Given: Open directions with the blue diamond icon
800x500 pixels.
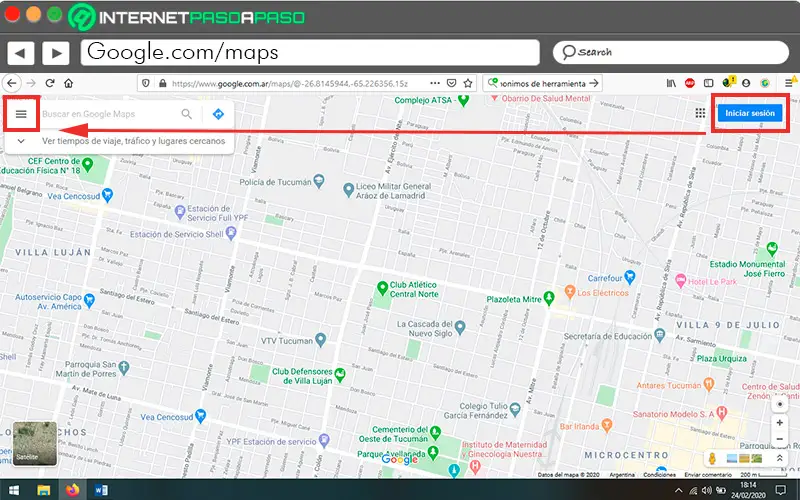Looking at the screenshot, I should click(x=218, y=114).
